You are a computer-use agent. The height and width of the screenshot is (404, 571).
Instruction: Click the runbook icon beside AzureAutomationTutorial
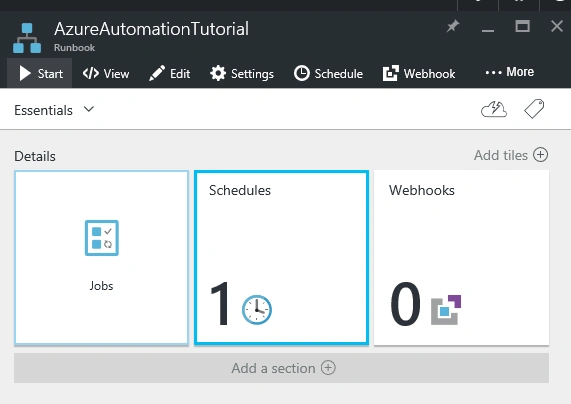tap(27, 38)
